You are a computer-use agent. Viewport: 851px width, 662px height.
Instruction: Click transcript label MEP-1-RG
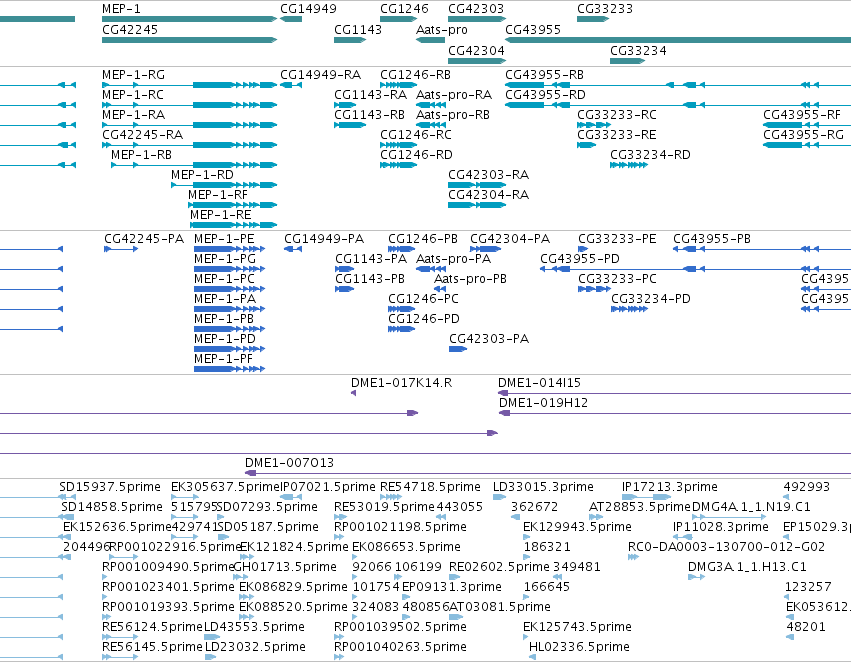click(x=134, y=75)
